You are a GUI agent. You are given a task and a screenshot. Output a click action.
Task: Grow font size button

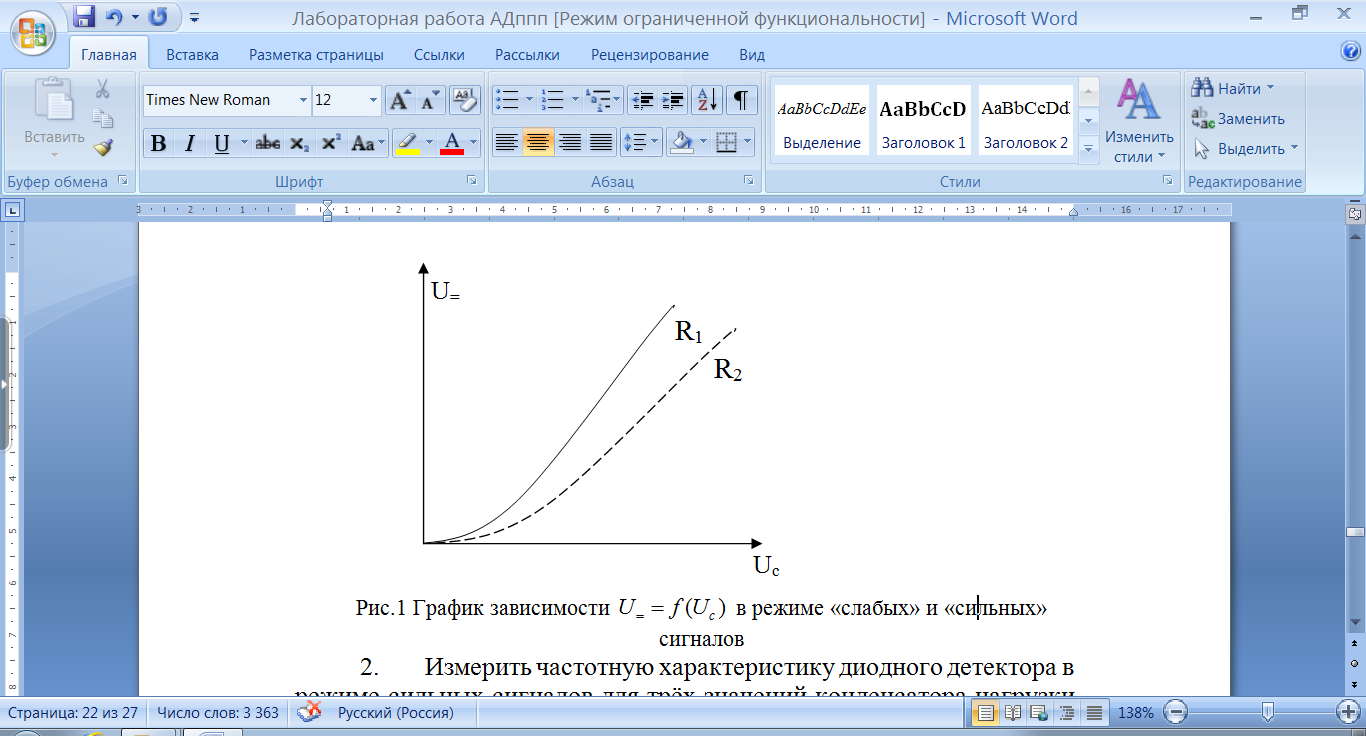click(x=400, y=100)
